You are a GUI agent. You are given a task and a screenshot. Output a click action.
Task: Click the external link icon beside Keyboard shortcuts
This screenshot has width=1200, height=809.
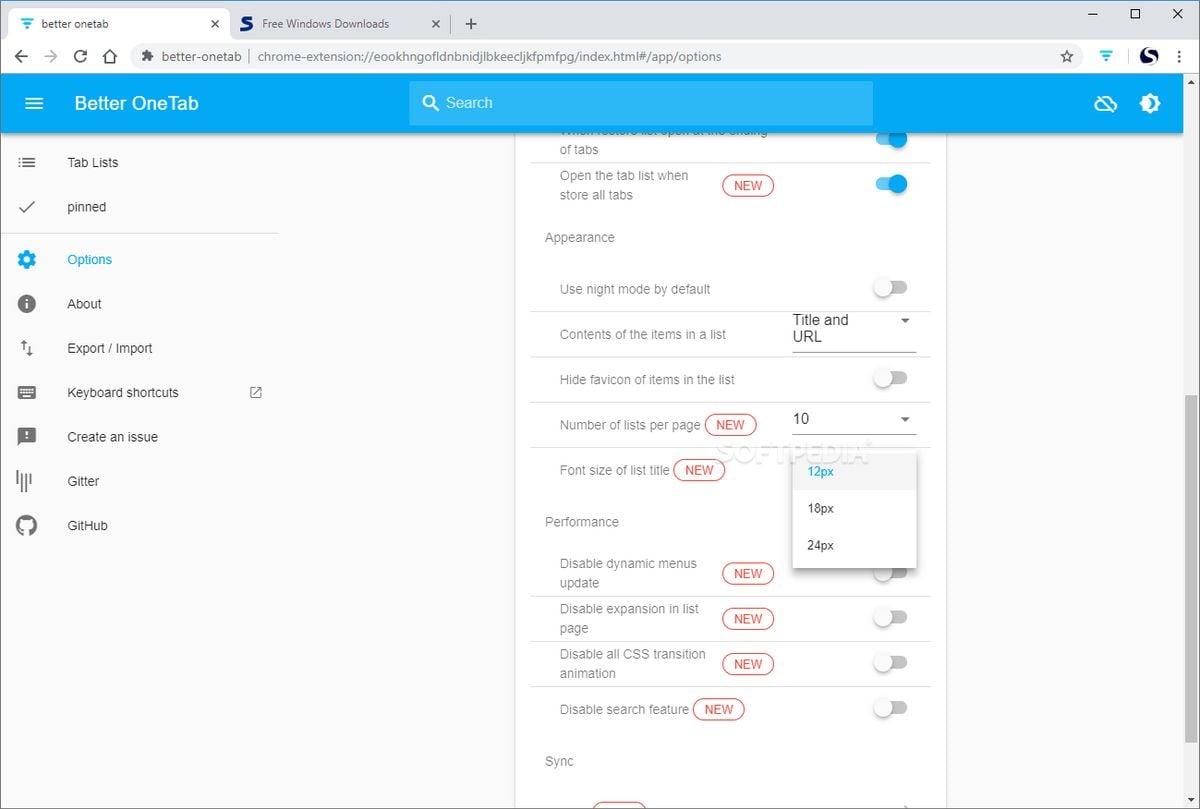pyautogui.click(x=255, y=393)
